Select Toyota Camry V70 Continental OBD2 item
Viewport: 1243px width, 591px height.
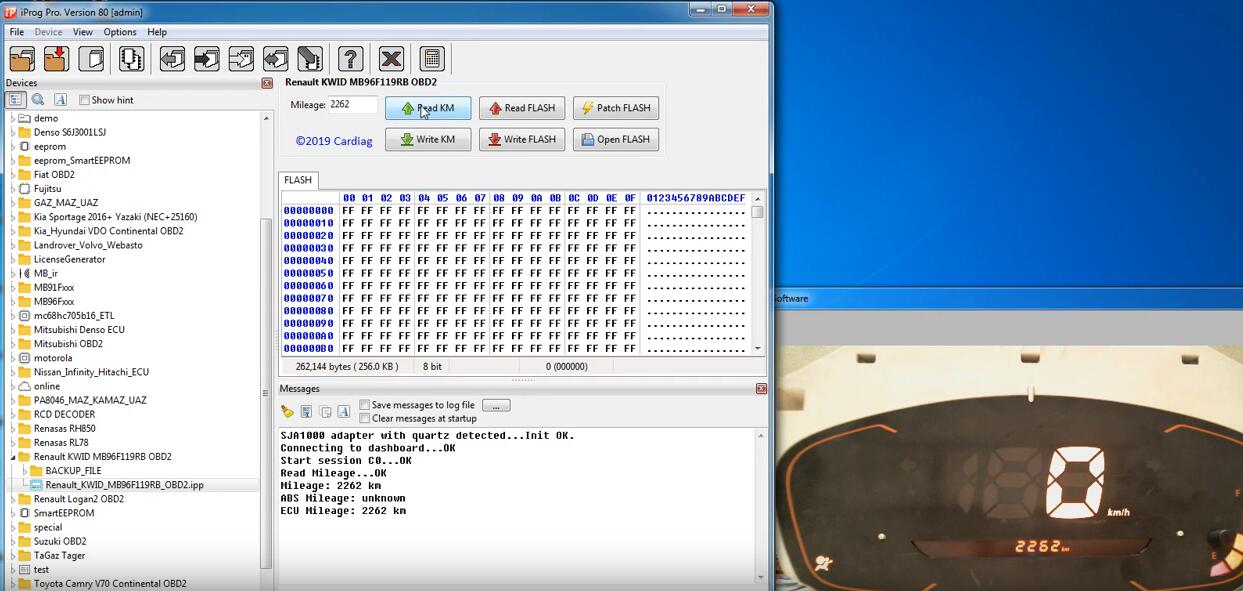(x=110, y=584)
